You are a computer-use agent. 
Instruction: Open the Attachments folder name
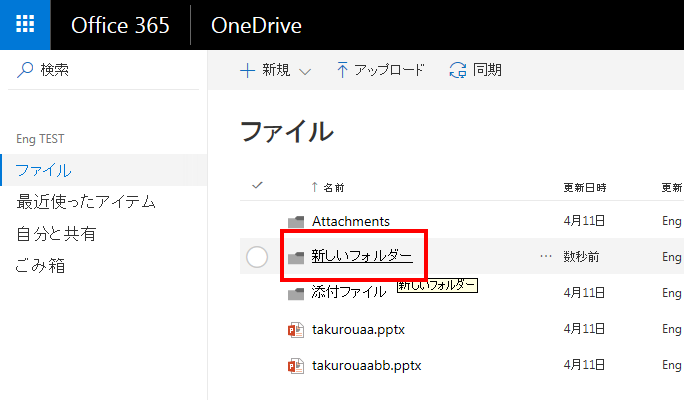point(351,221)
